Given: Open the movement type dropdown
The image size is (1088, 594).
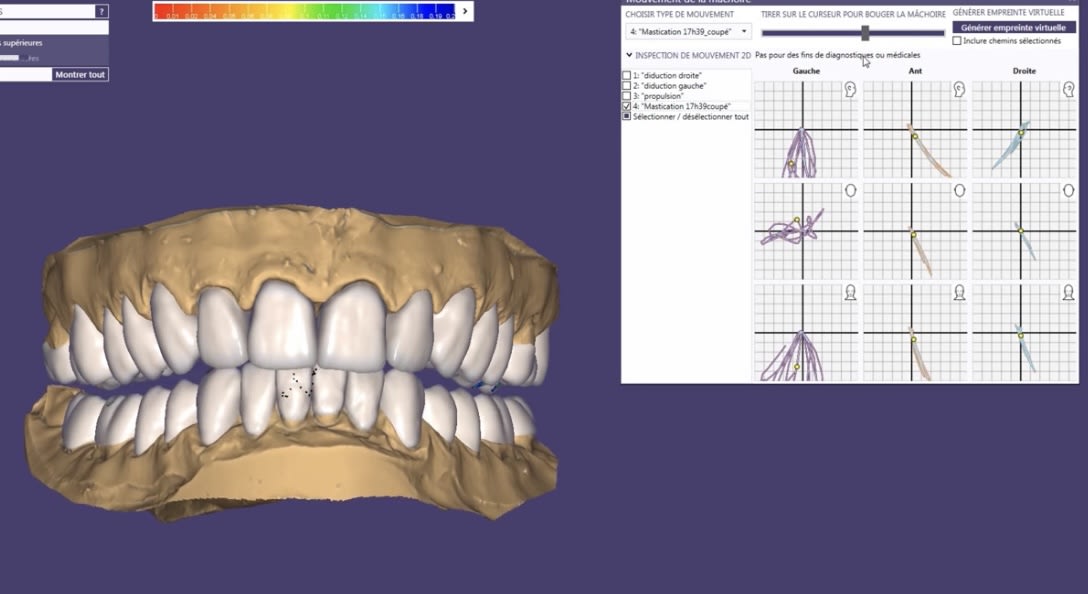Looking at the screenshot, I should [x=687, y=32].
